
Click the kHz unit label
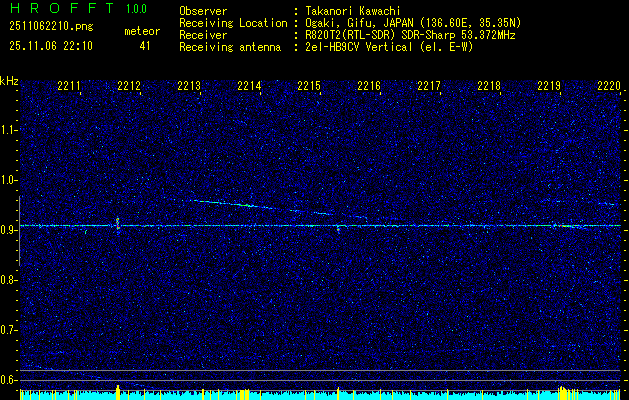click(9, 80)
